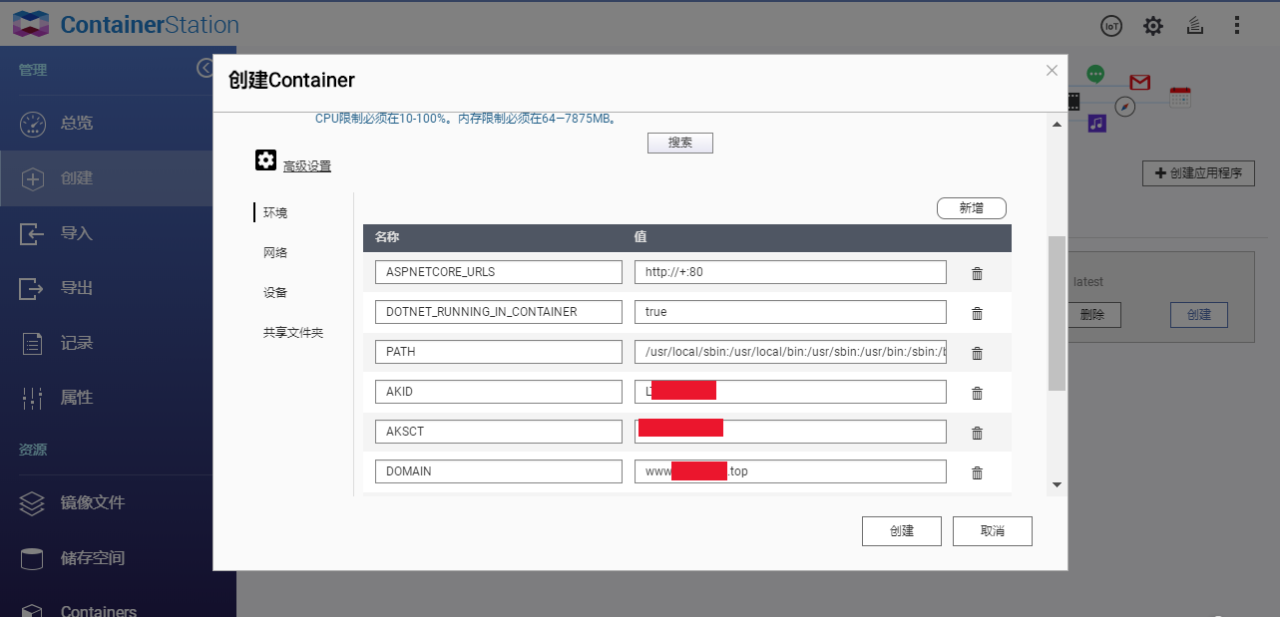This screenshot has width=1280, height=617.
Task: Click 创建应用程序 button in background
Action: coord(1198,173)
